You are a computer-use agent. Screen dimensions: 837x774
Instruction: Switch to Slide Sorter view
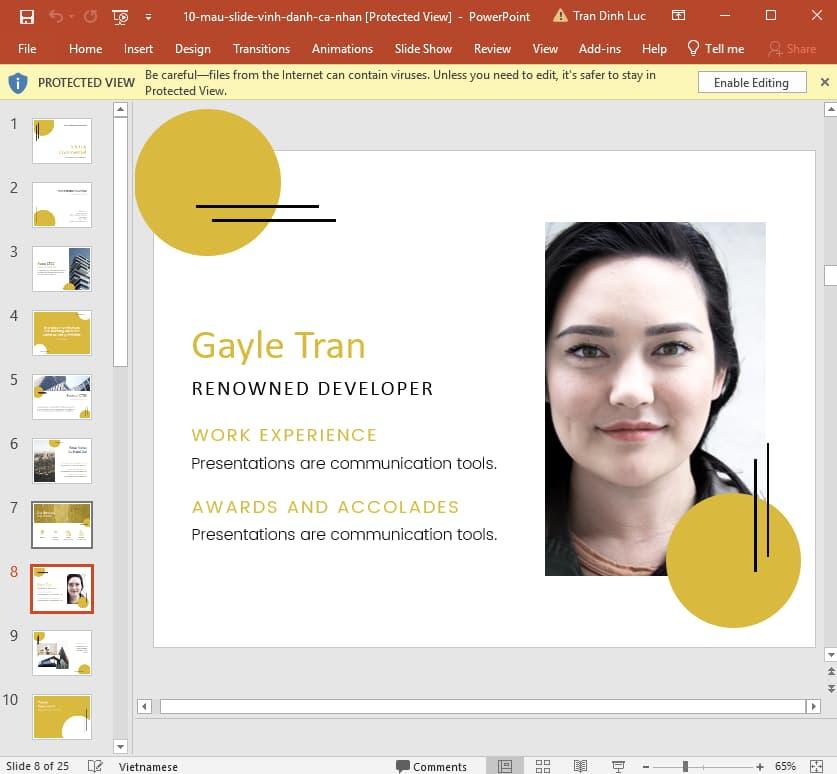pos(543,766)
